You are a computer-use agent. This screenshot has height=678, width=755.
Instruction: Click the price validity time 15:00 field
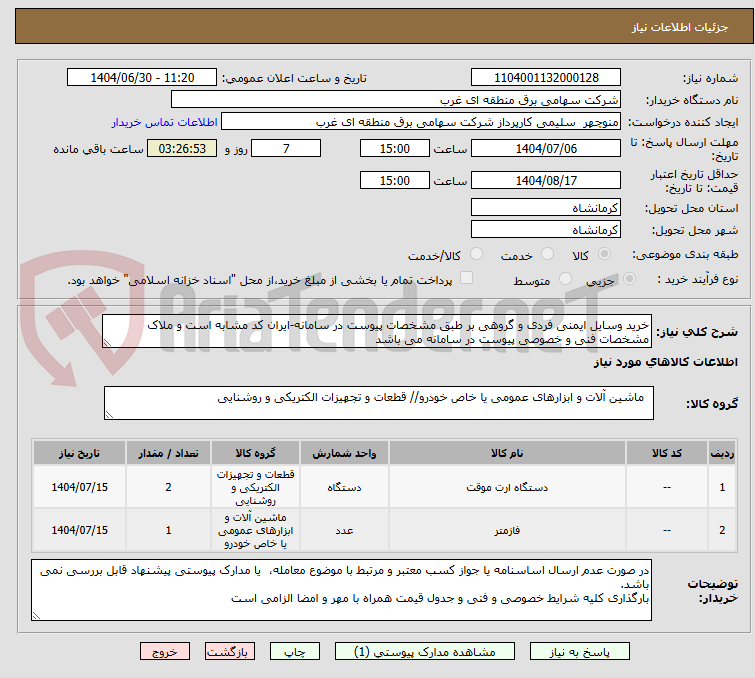click(394, 181)
